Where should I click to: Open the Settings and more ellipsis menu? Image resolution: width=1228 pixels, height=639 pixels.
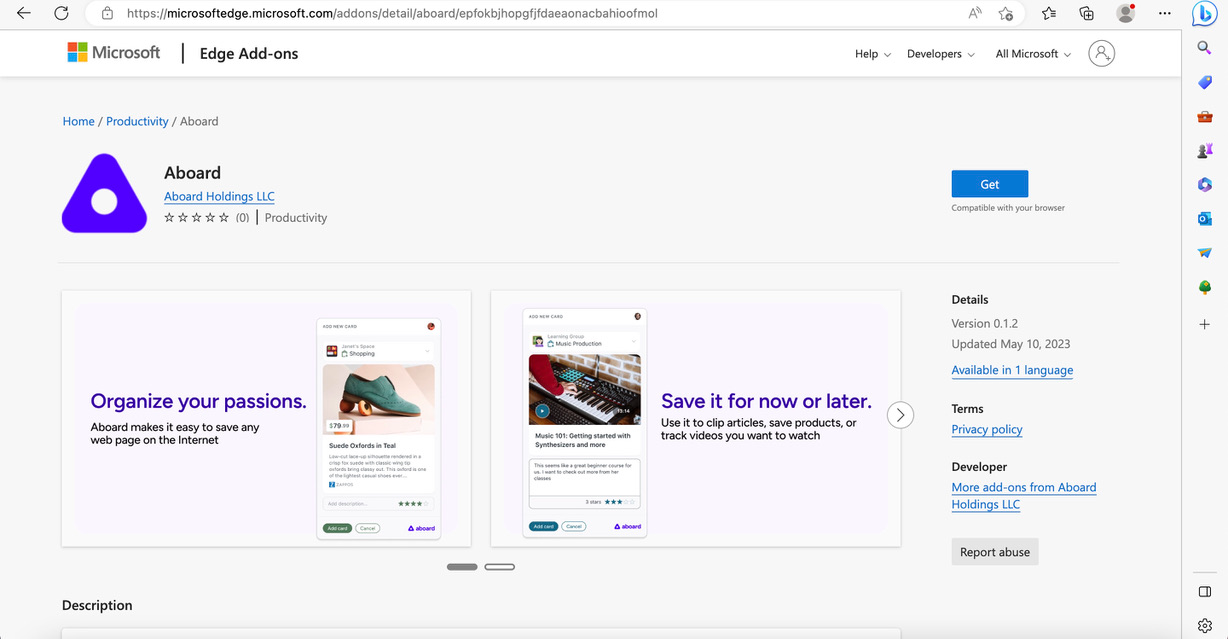tap(1165, 14)
